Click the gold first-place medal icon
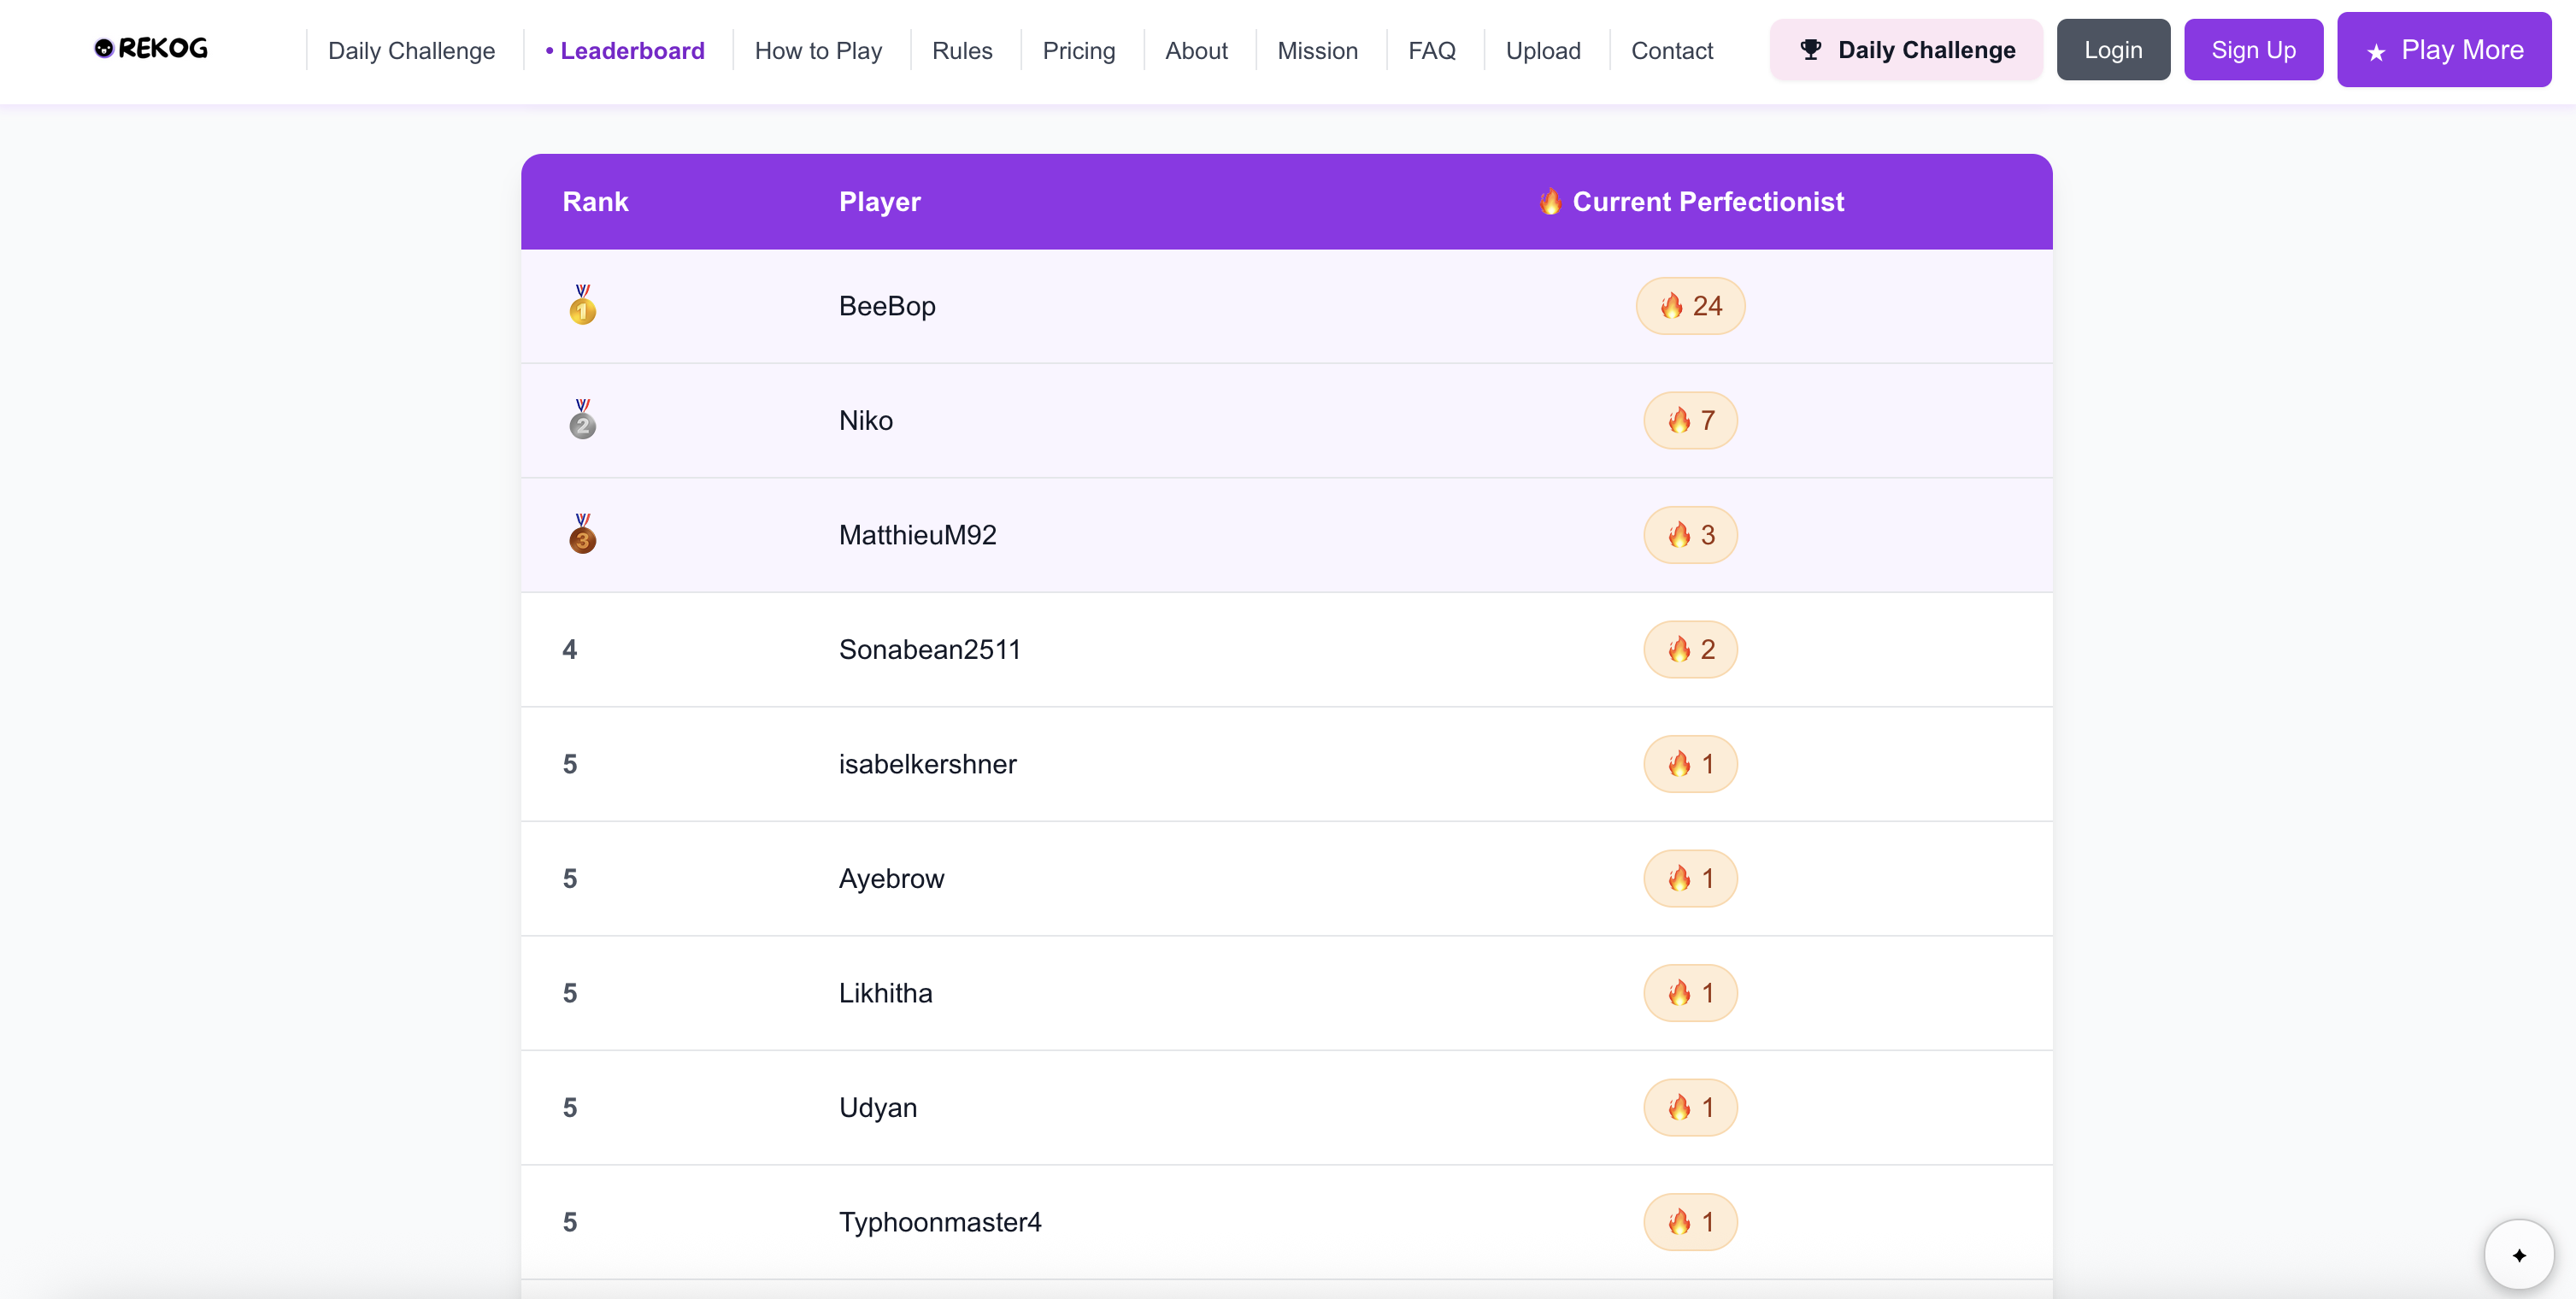Image resolution: width=2576 pixels, height=1299 pixels. tap(582, 305)
